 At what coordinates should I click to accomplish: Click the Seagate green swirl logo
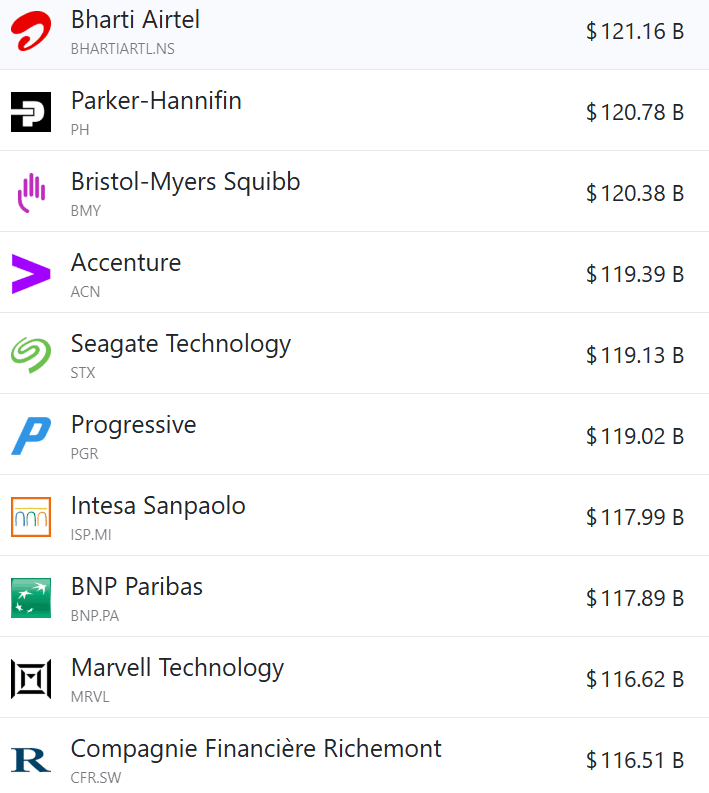pyautogui.click(x=31, y=355)
